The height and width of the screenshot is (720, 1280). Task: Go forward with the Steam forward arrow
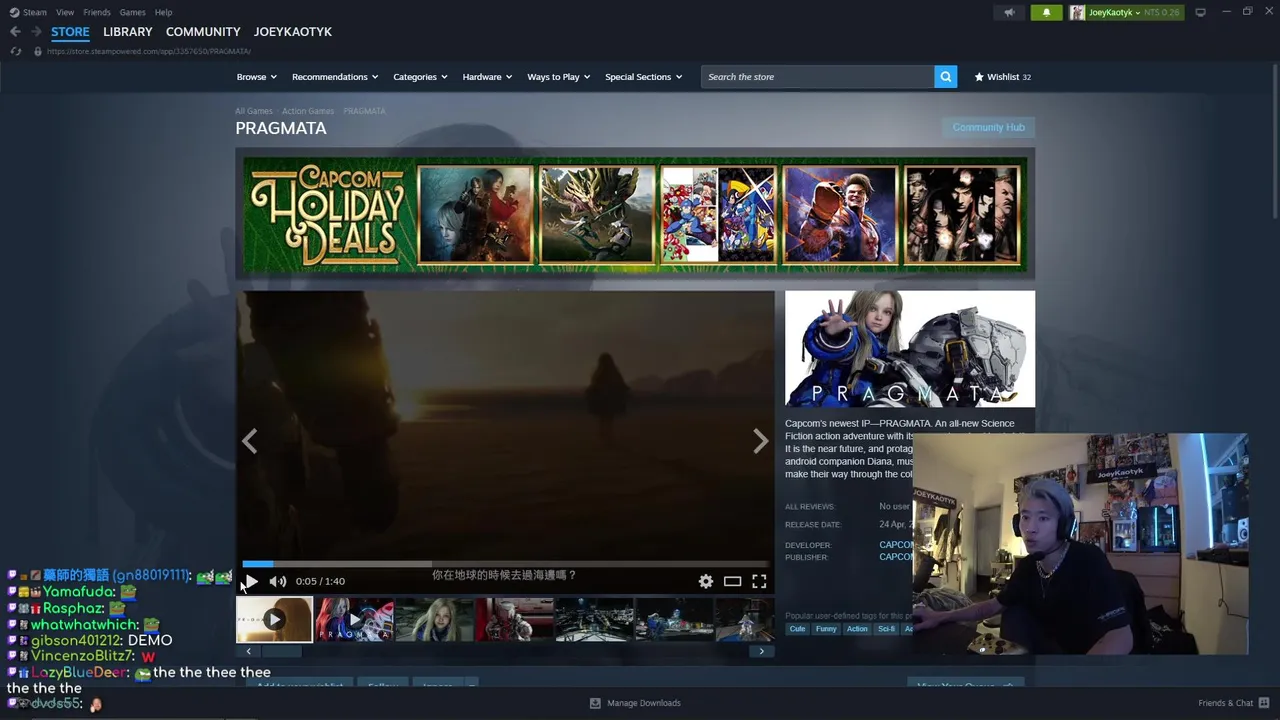pyautogui.click(x=36, y=32)
